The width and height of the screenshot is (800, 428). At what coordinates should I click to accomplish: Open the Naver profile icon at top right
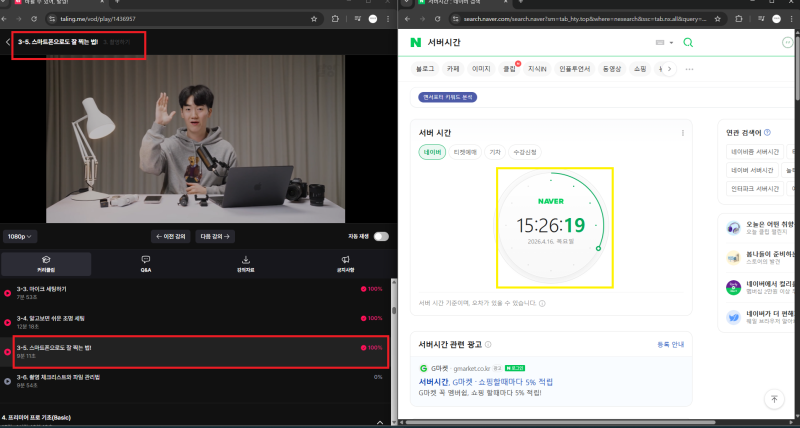point(787,42)
